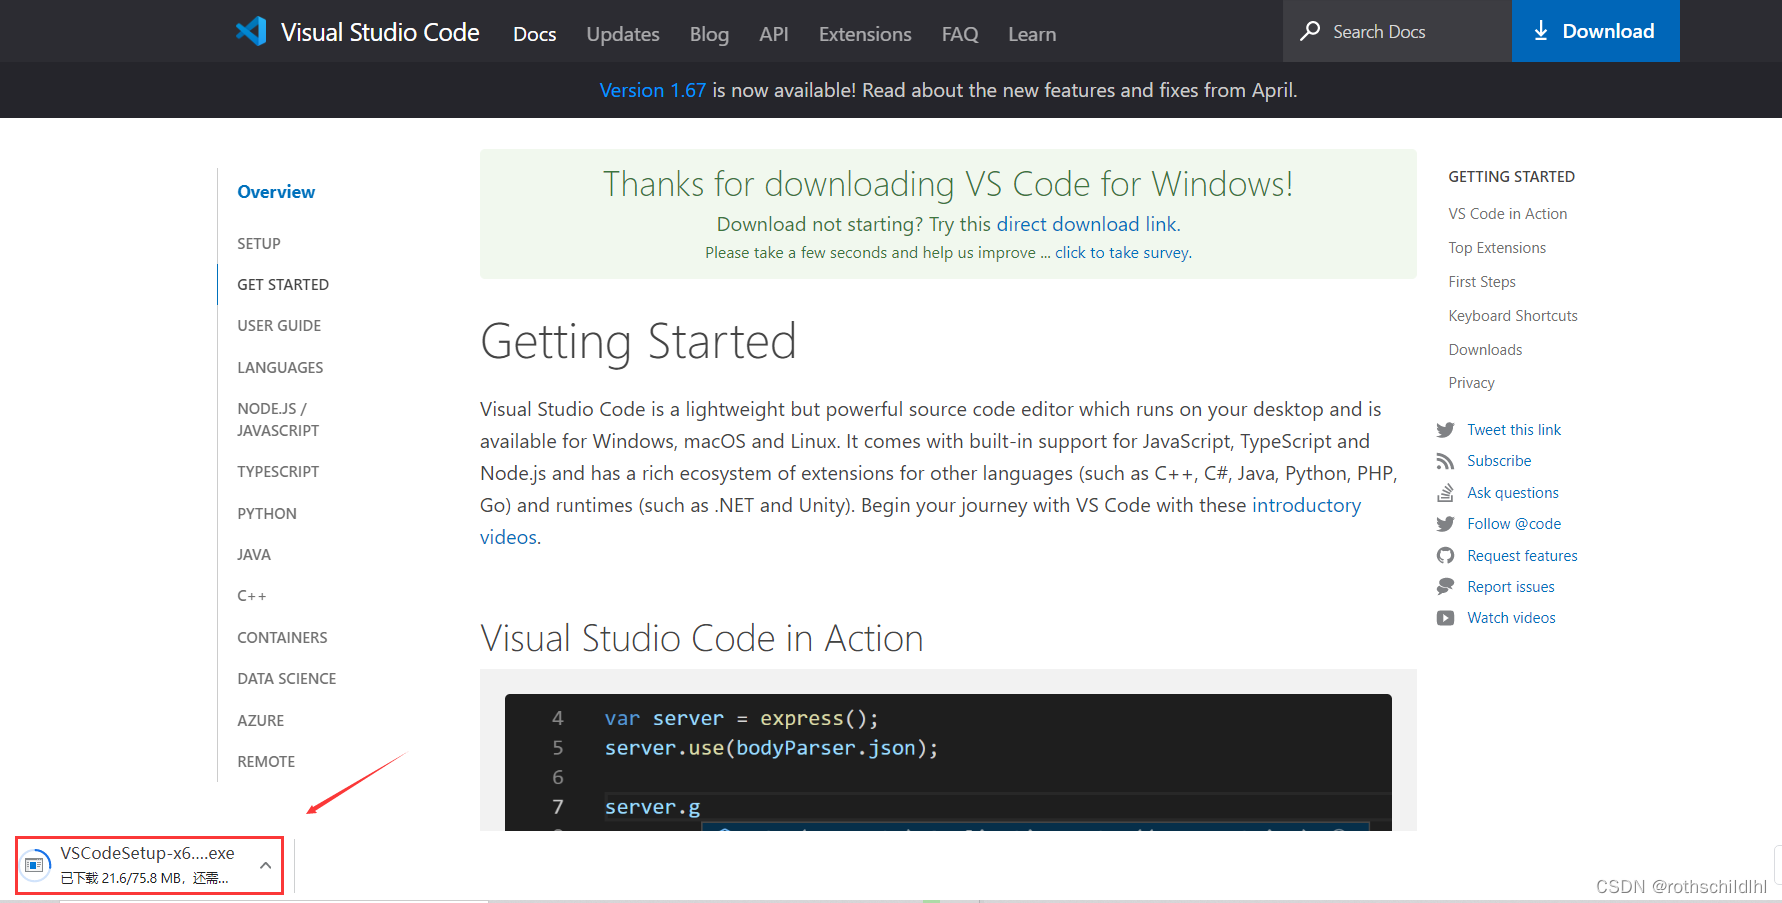The width and height of the screenshot is (1782, 903).
Task: Open the Extensions page
Action: tap(865, 34)
